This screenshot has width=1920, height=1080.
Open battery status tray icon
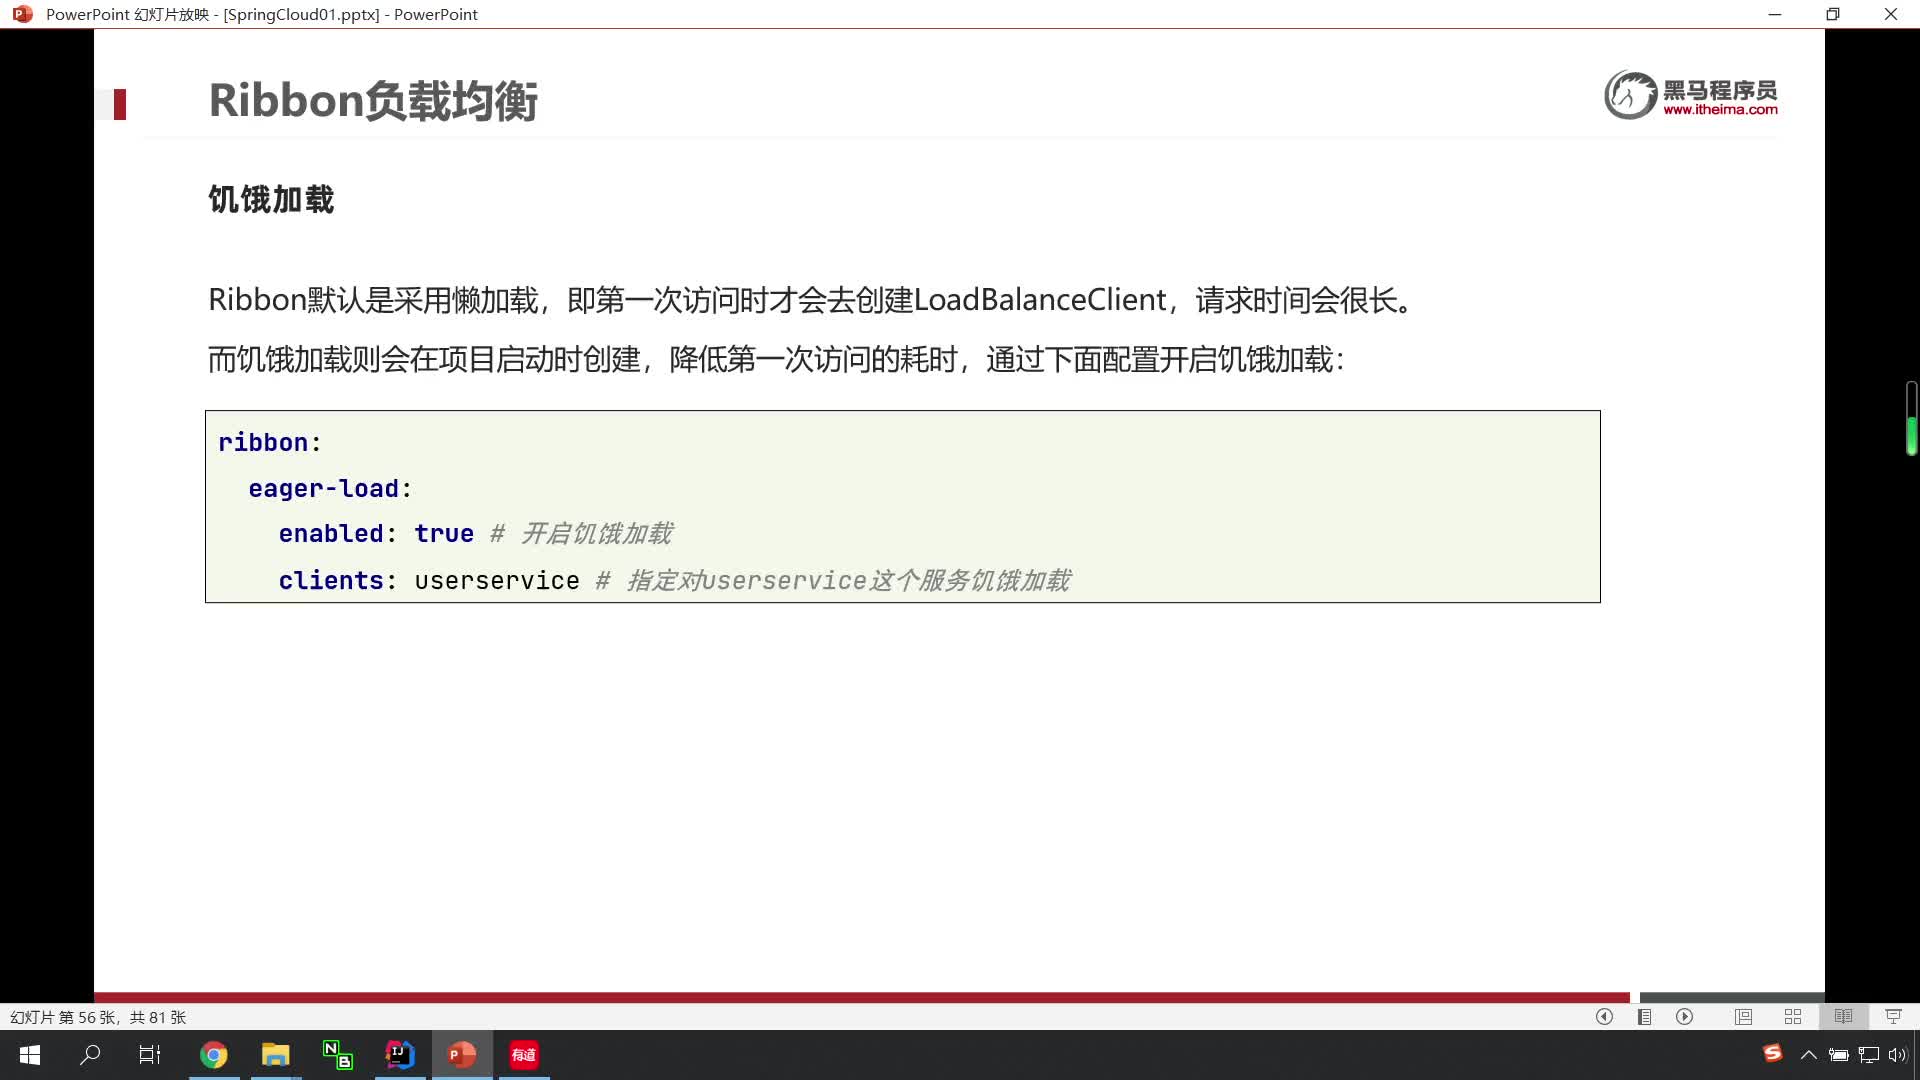1838,1055
